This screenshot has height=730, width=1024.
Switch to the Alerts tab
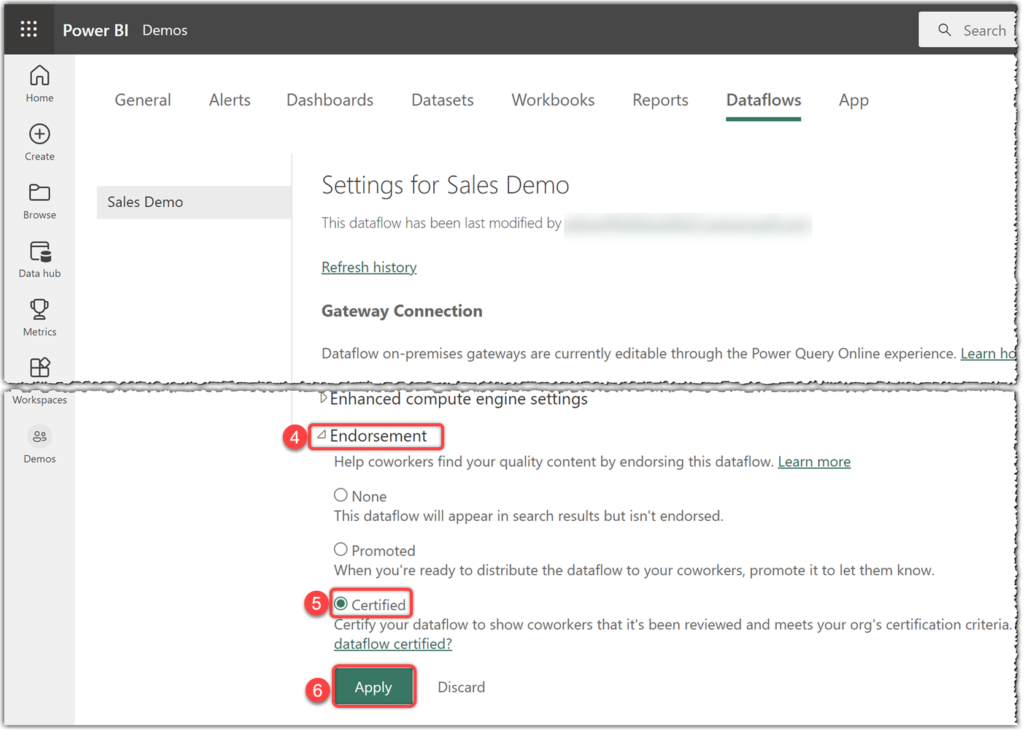230,100
